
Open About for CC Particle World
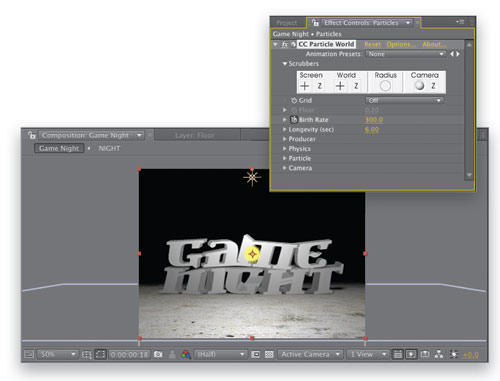(x=433, y=44)
